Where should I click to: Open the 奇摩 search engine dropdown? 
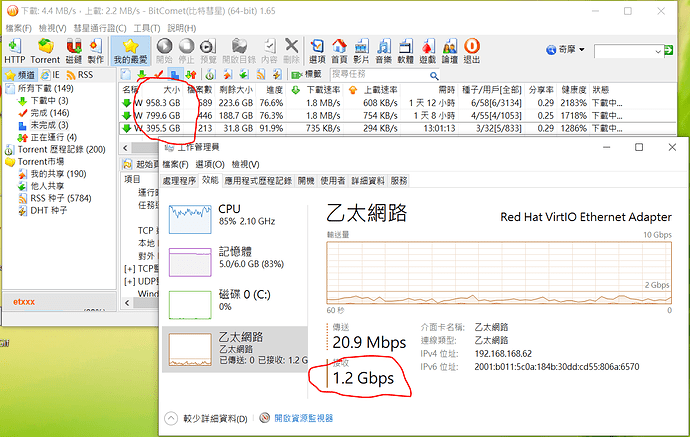pos(565,49)
